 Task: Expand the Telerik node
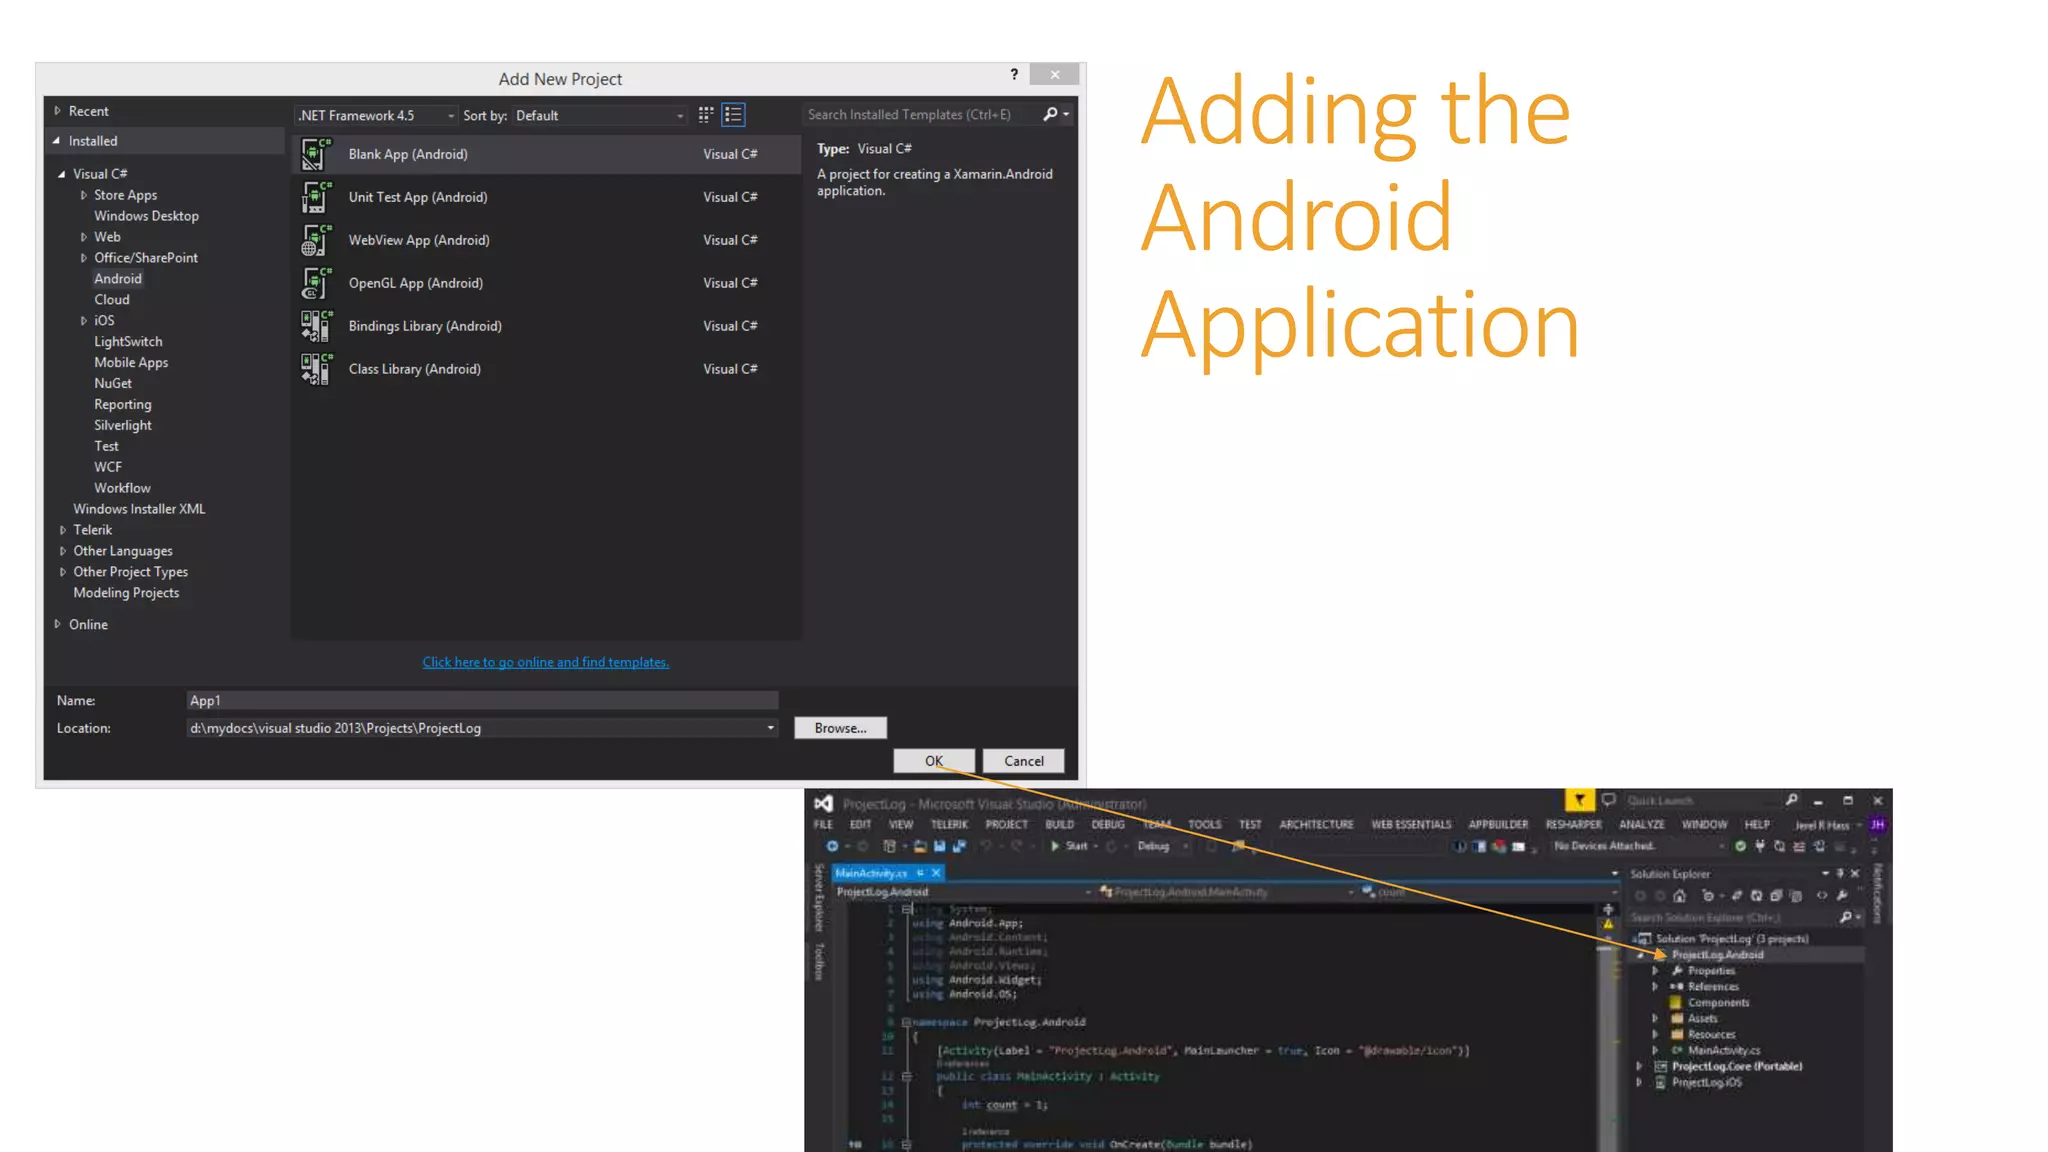pos(63,530)
